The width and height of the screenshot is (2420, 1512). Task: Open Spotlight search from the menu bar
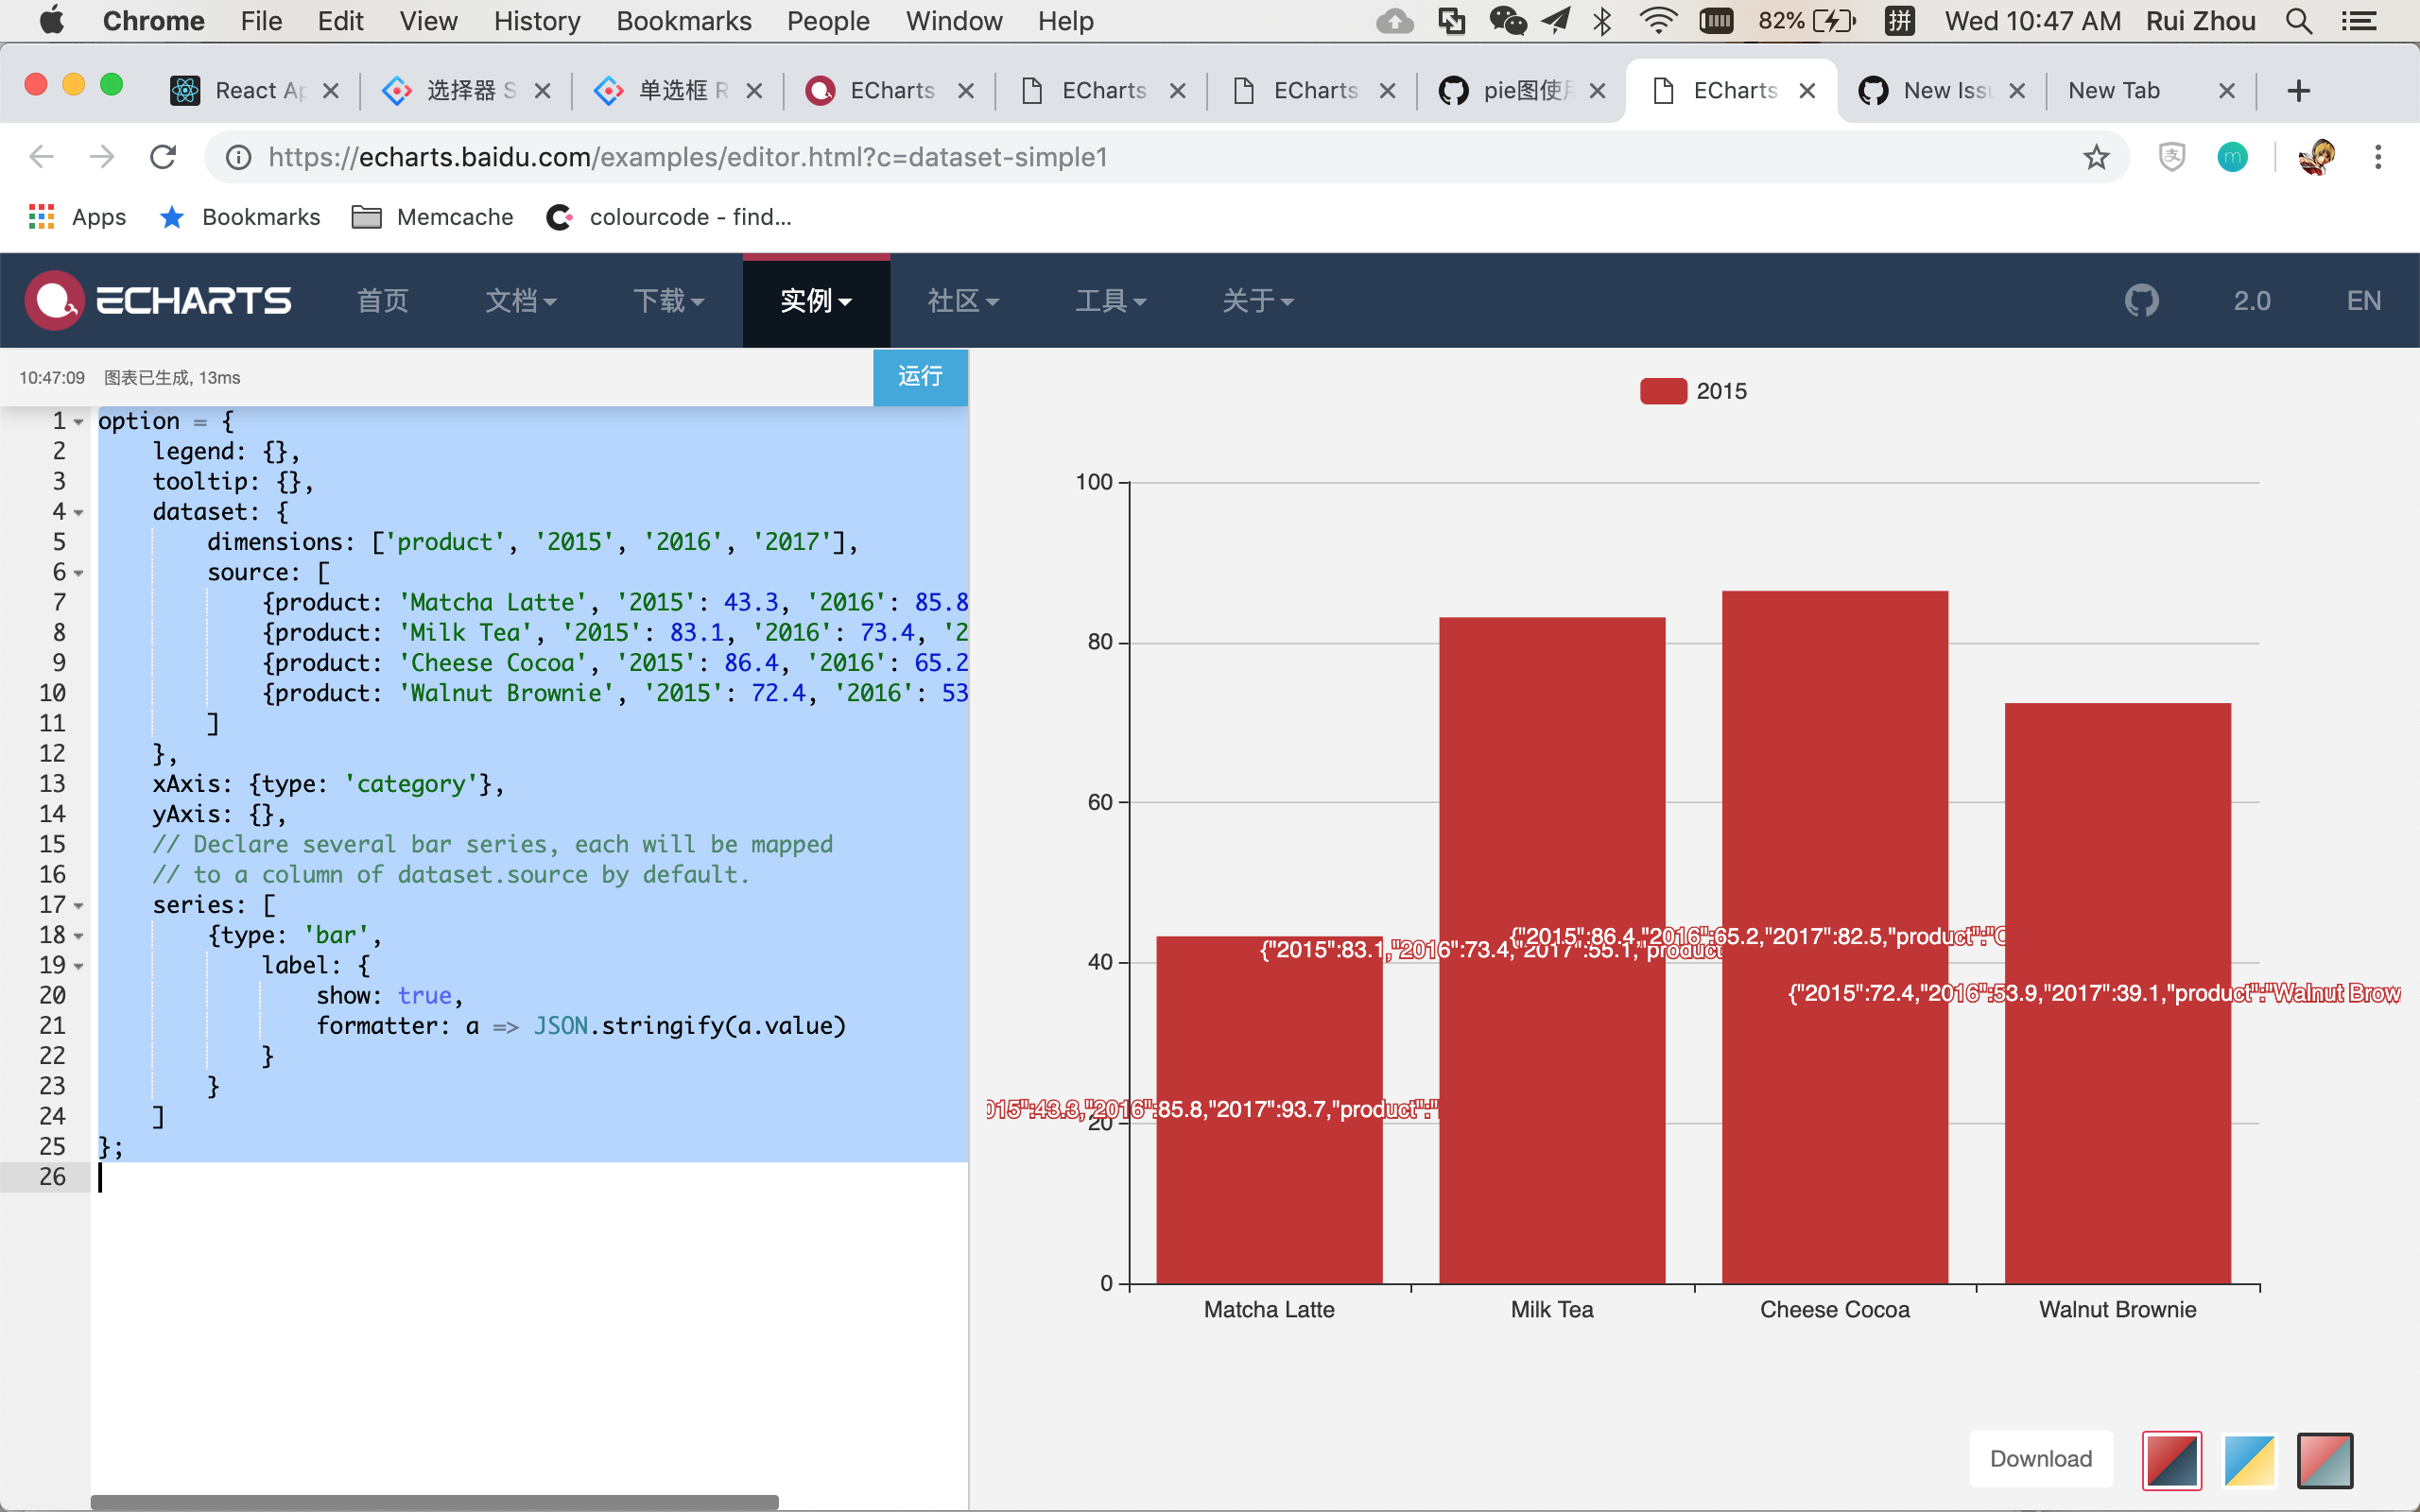(x=2297, y=20)
